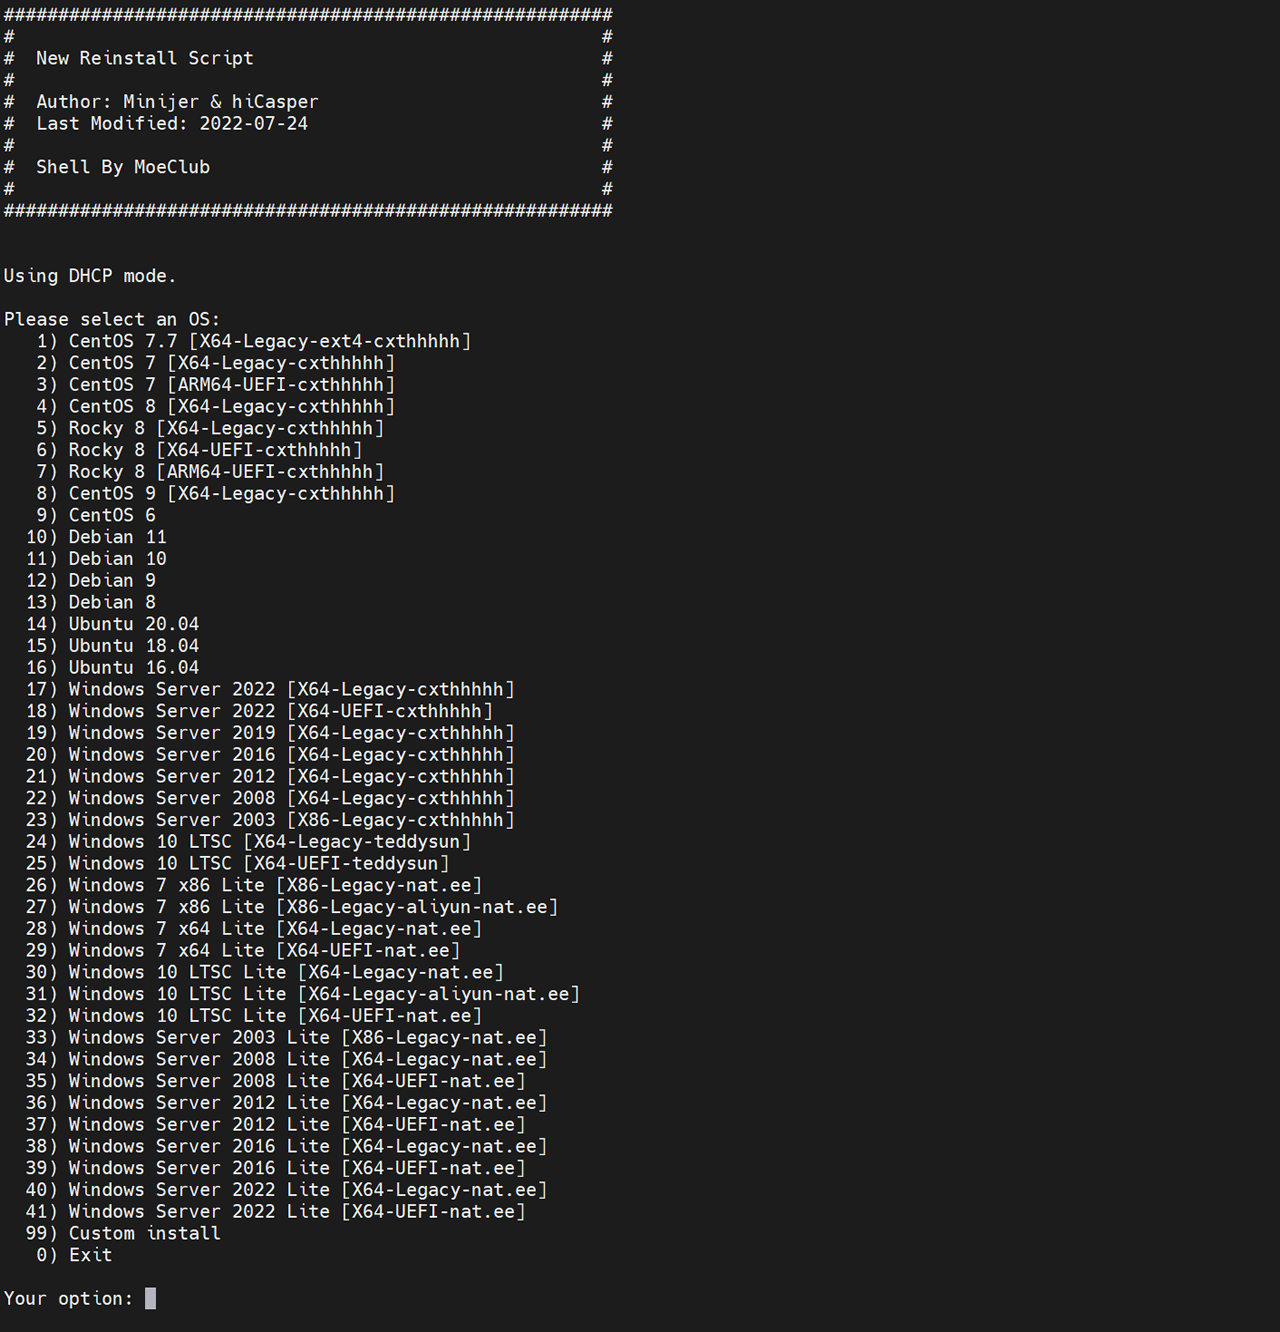Screen dimensions: 1280x1332
Task: Click Windows Server 2022 X64-UEFI-cxthhhhh option
Action: (260, 711)
